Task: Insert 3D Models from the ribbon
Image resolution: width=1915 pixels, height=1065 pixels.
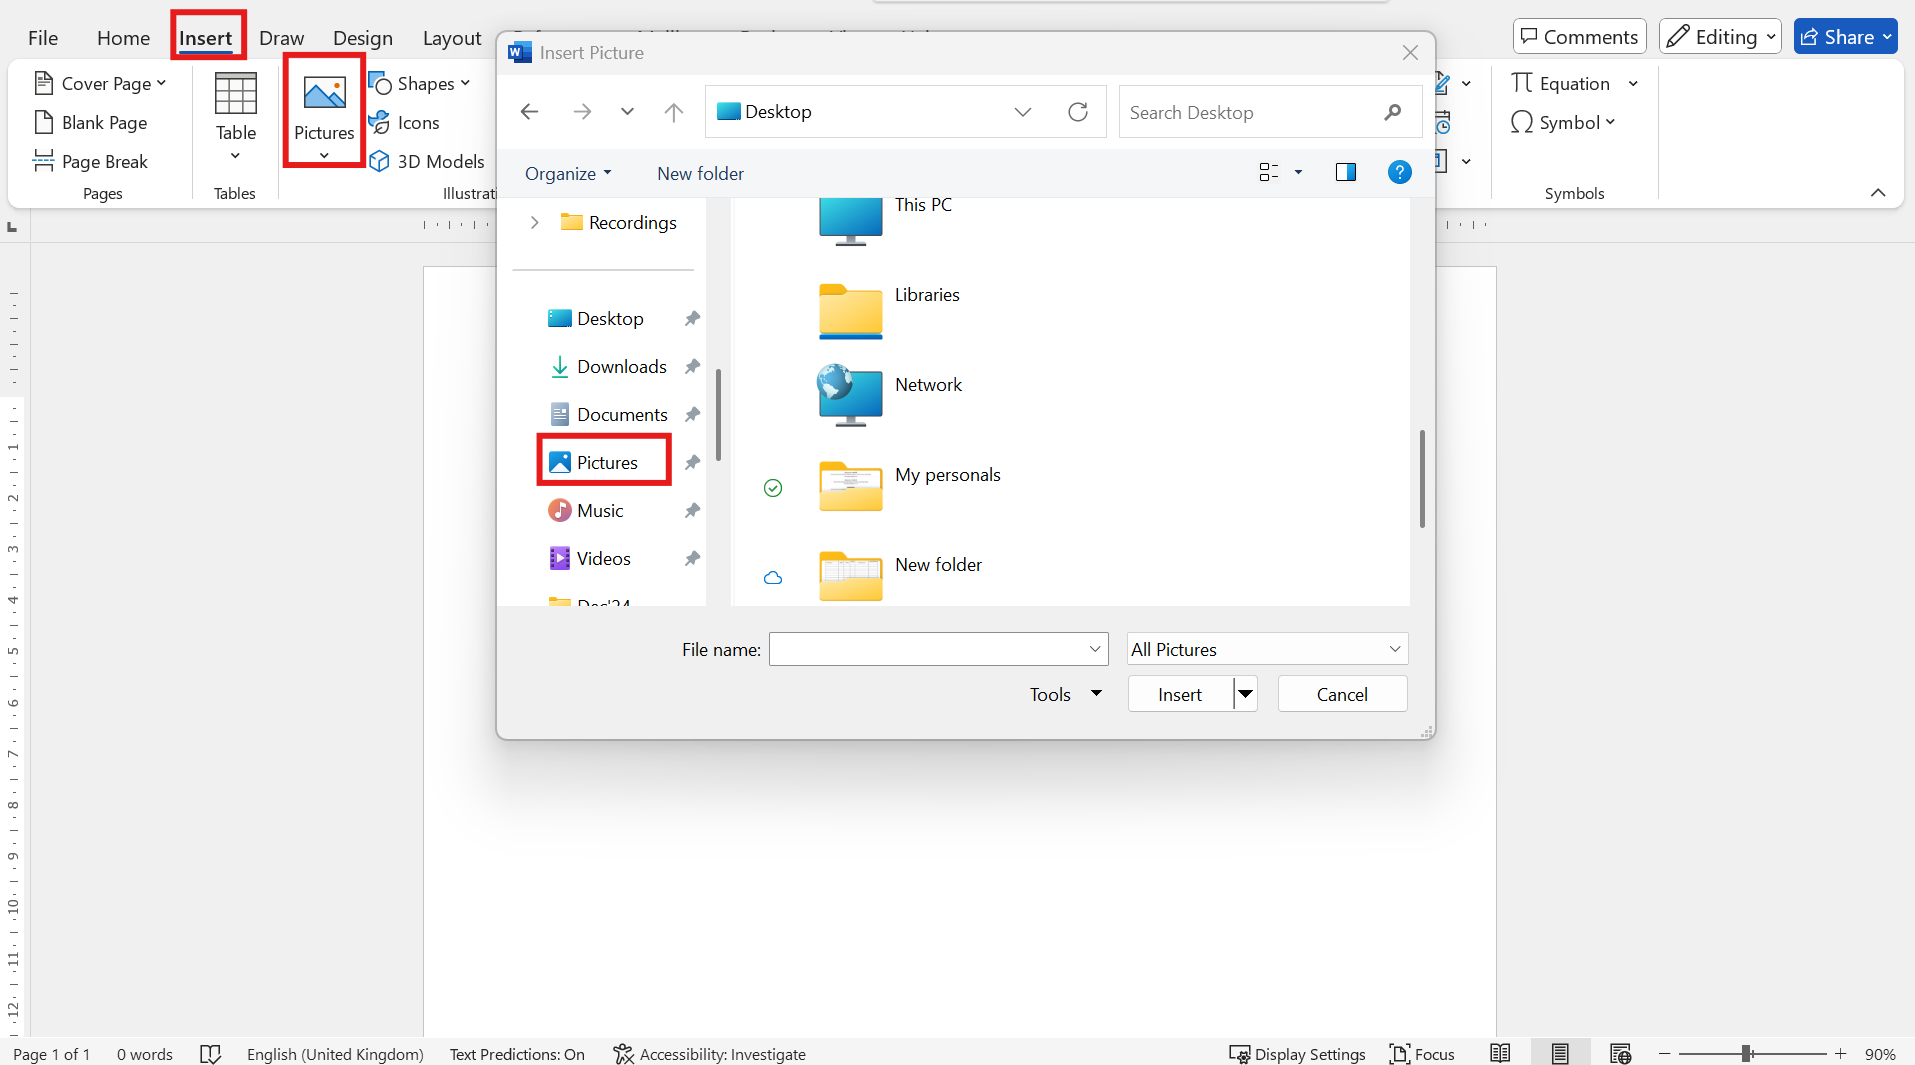Action: (x=427, y=162)
